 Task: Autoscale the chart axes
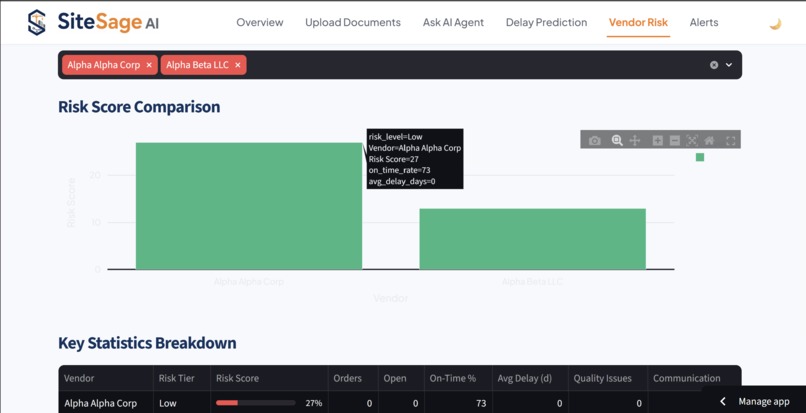(x=692, y=140)
